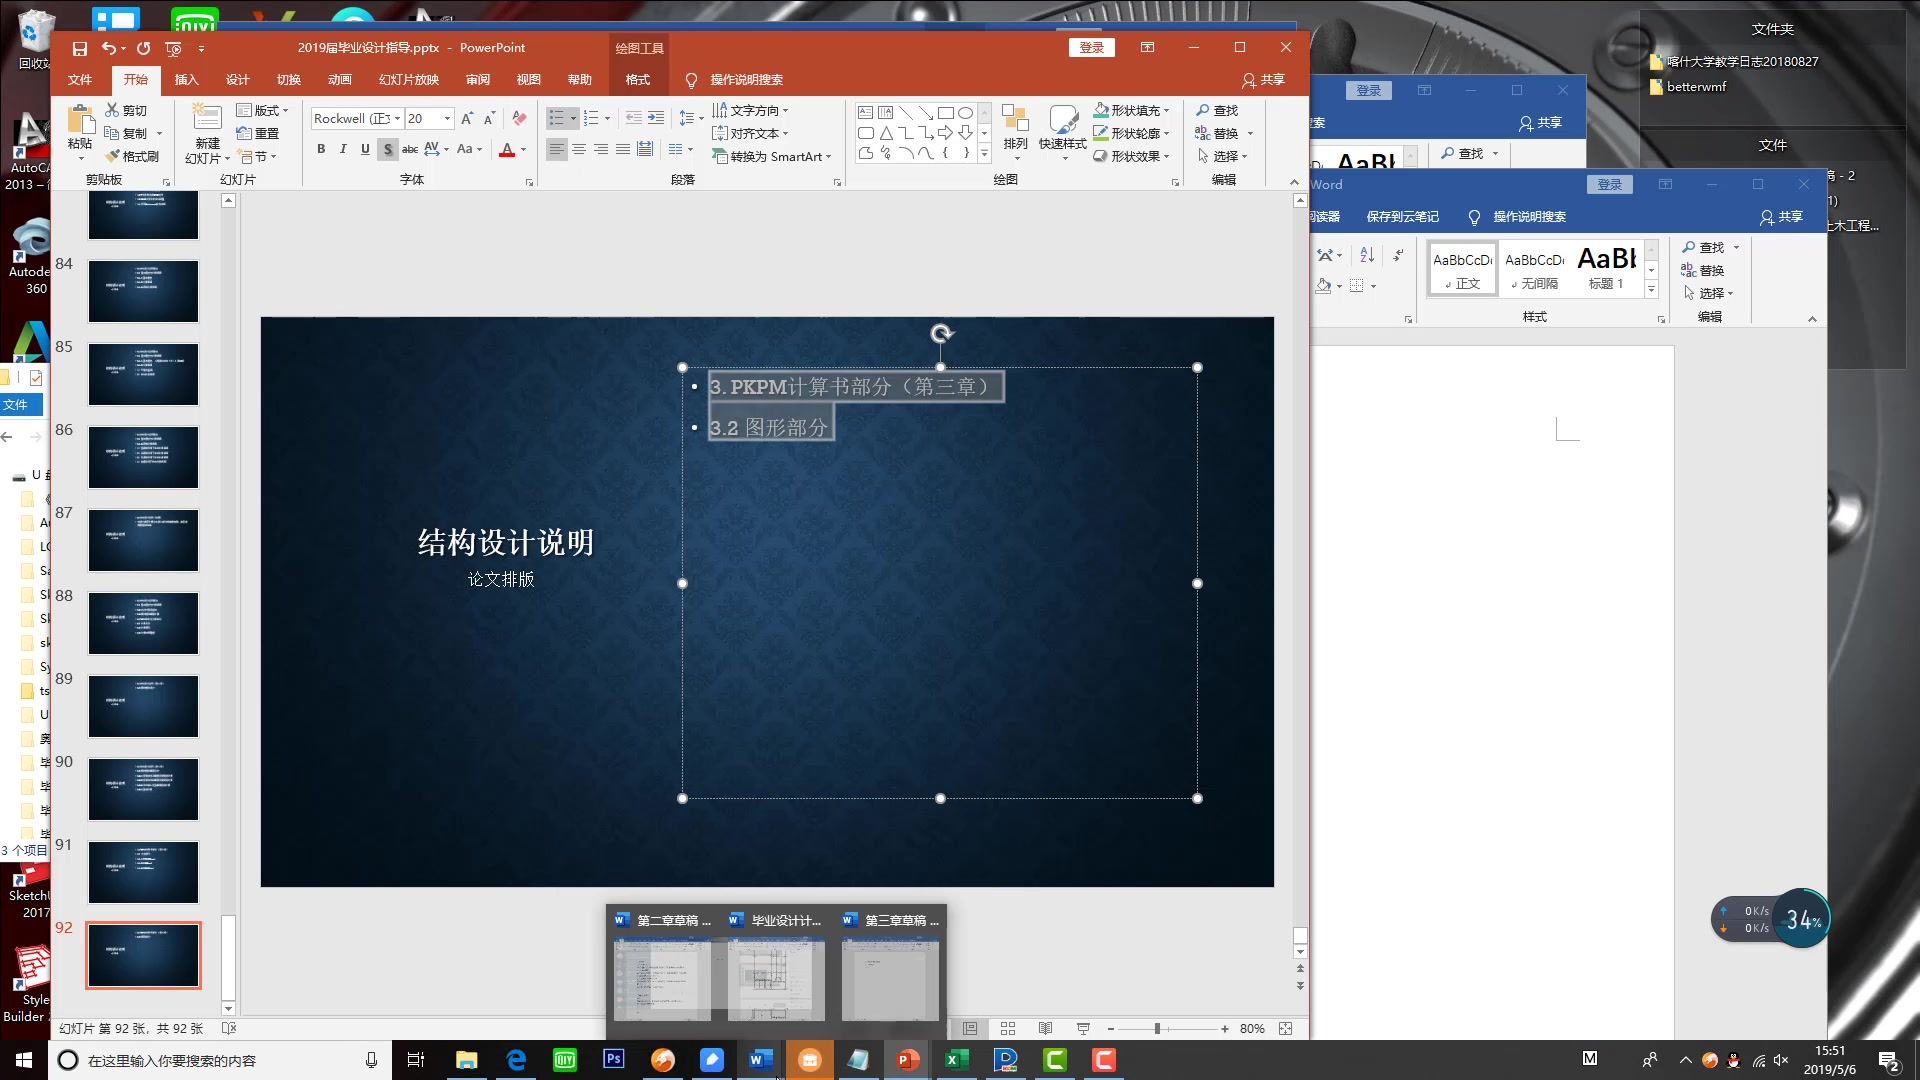Select the oval shape in shapes gallery
The width and height of the screenshot is (1920, 1080).
pyautogui.click(x=965, y=112)
